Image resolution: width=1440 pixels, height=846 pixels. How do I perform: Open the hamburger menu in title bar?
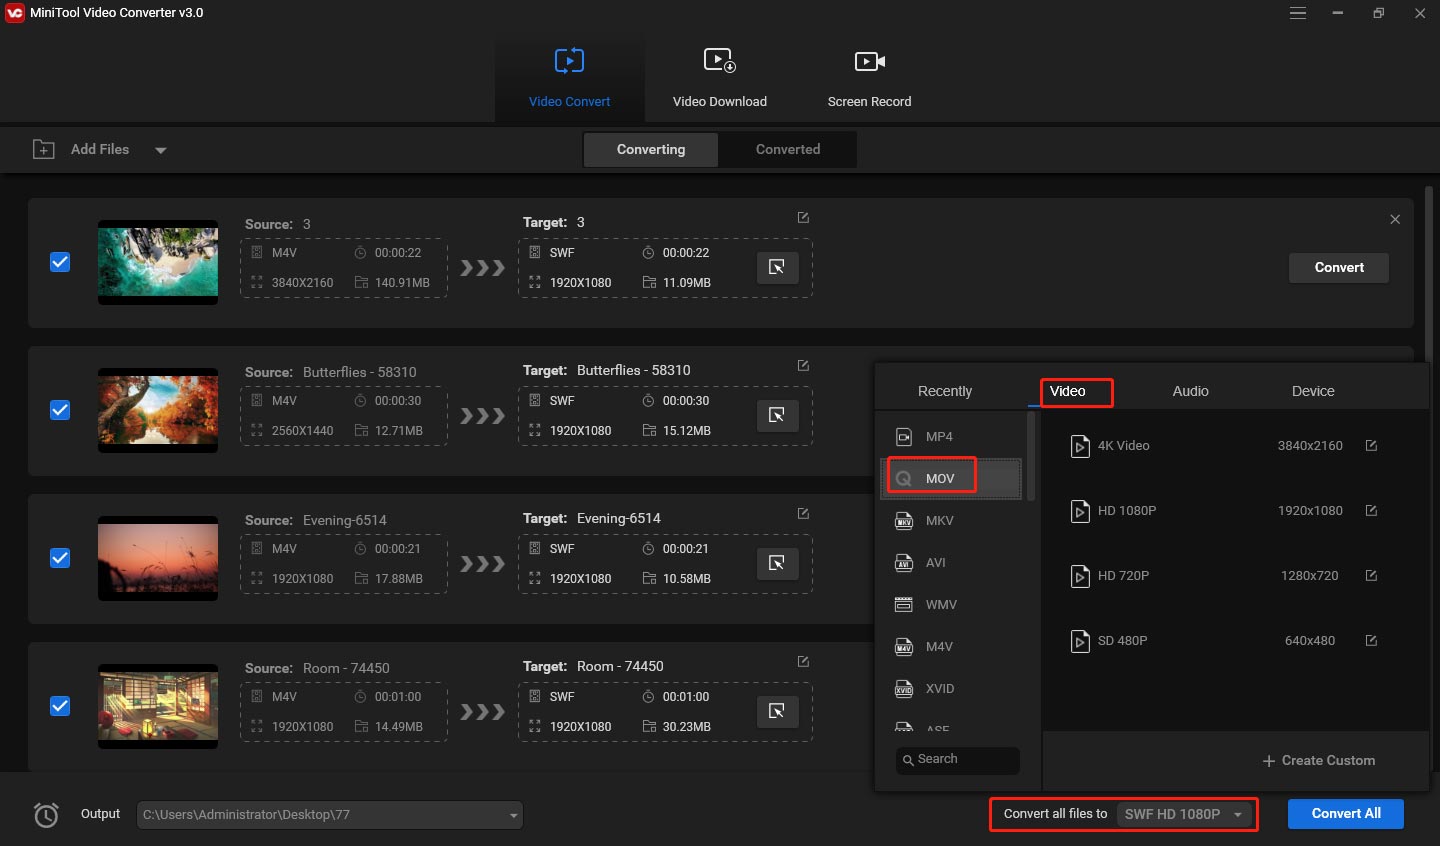pos(1298,13)
